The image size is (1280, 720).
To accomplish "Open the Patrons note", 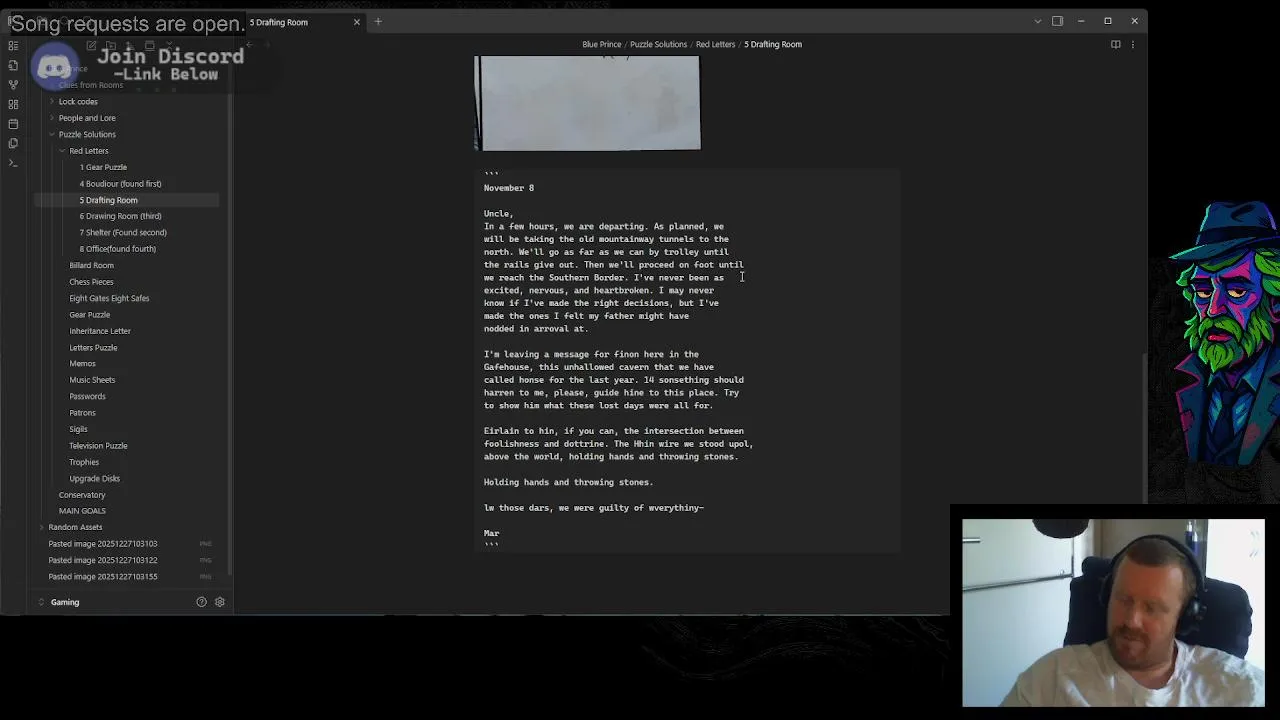I will click(82, 412).
